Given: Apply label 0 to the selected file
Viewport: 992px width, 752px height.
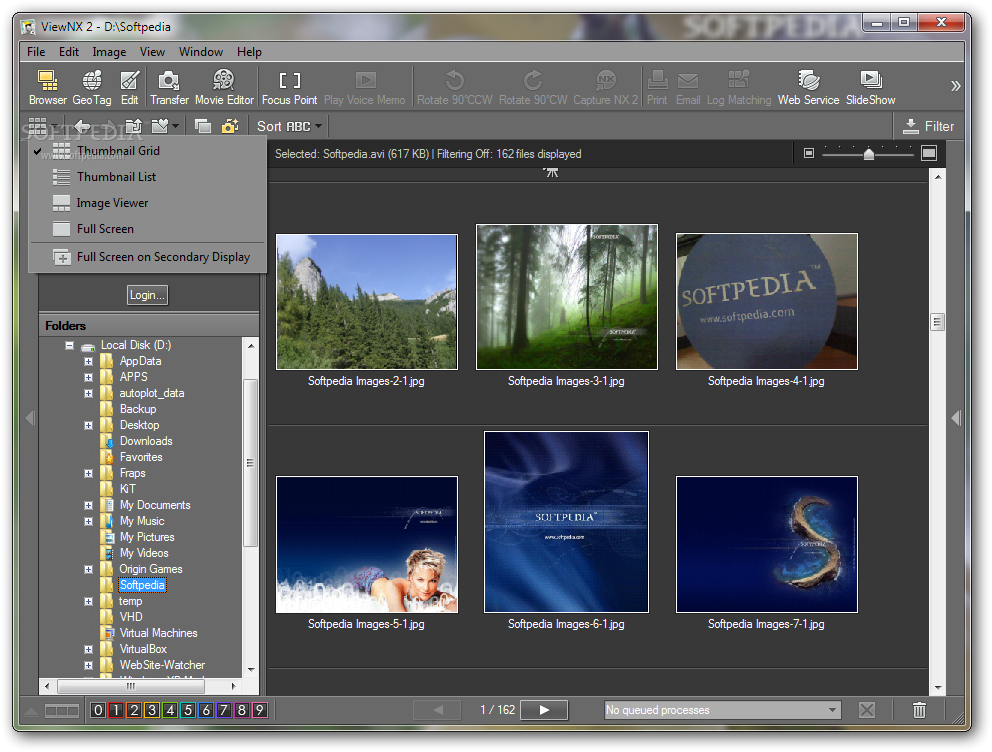Looking at the screenshot, I should point(98,710).
